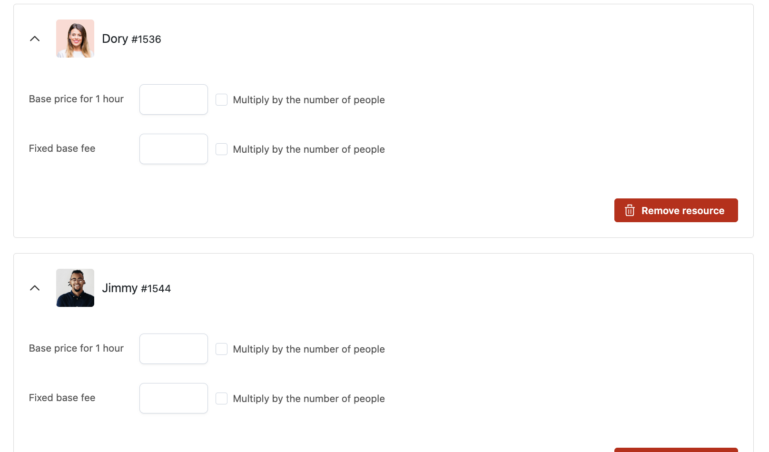Click Jimmy's "Fixed base fee" label
This screenshot has height=452, width=769.
point(62,398)
